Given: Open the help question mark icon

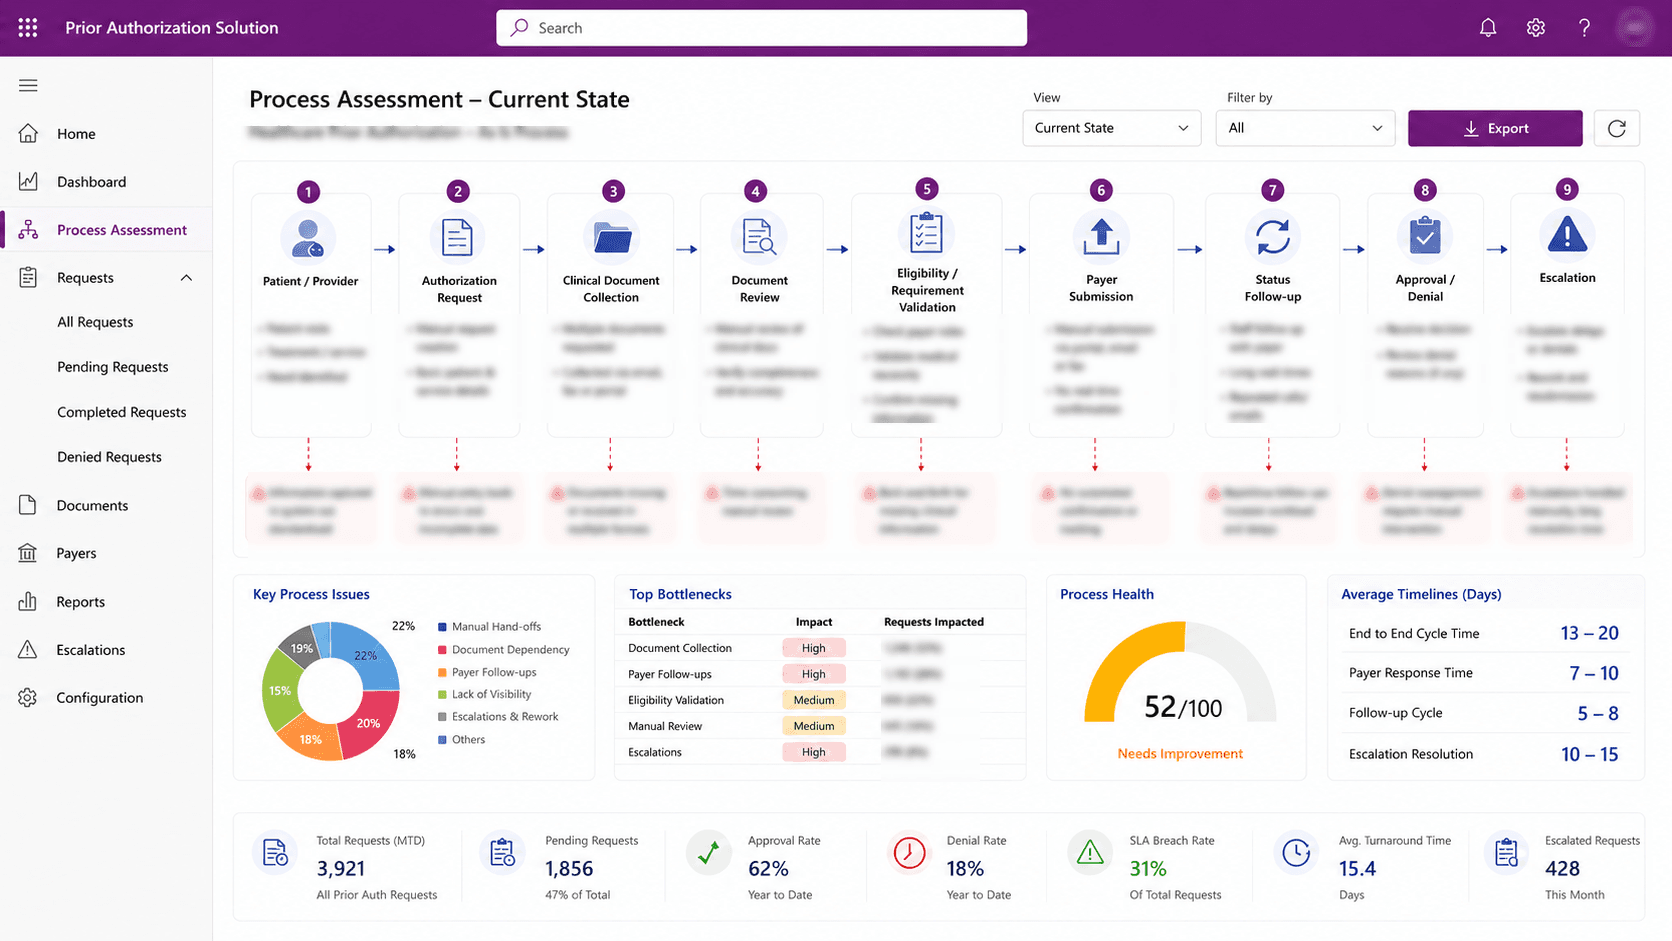Looking at the screenshot, I should pos(1584,28).
